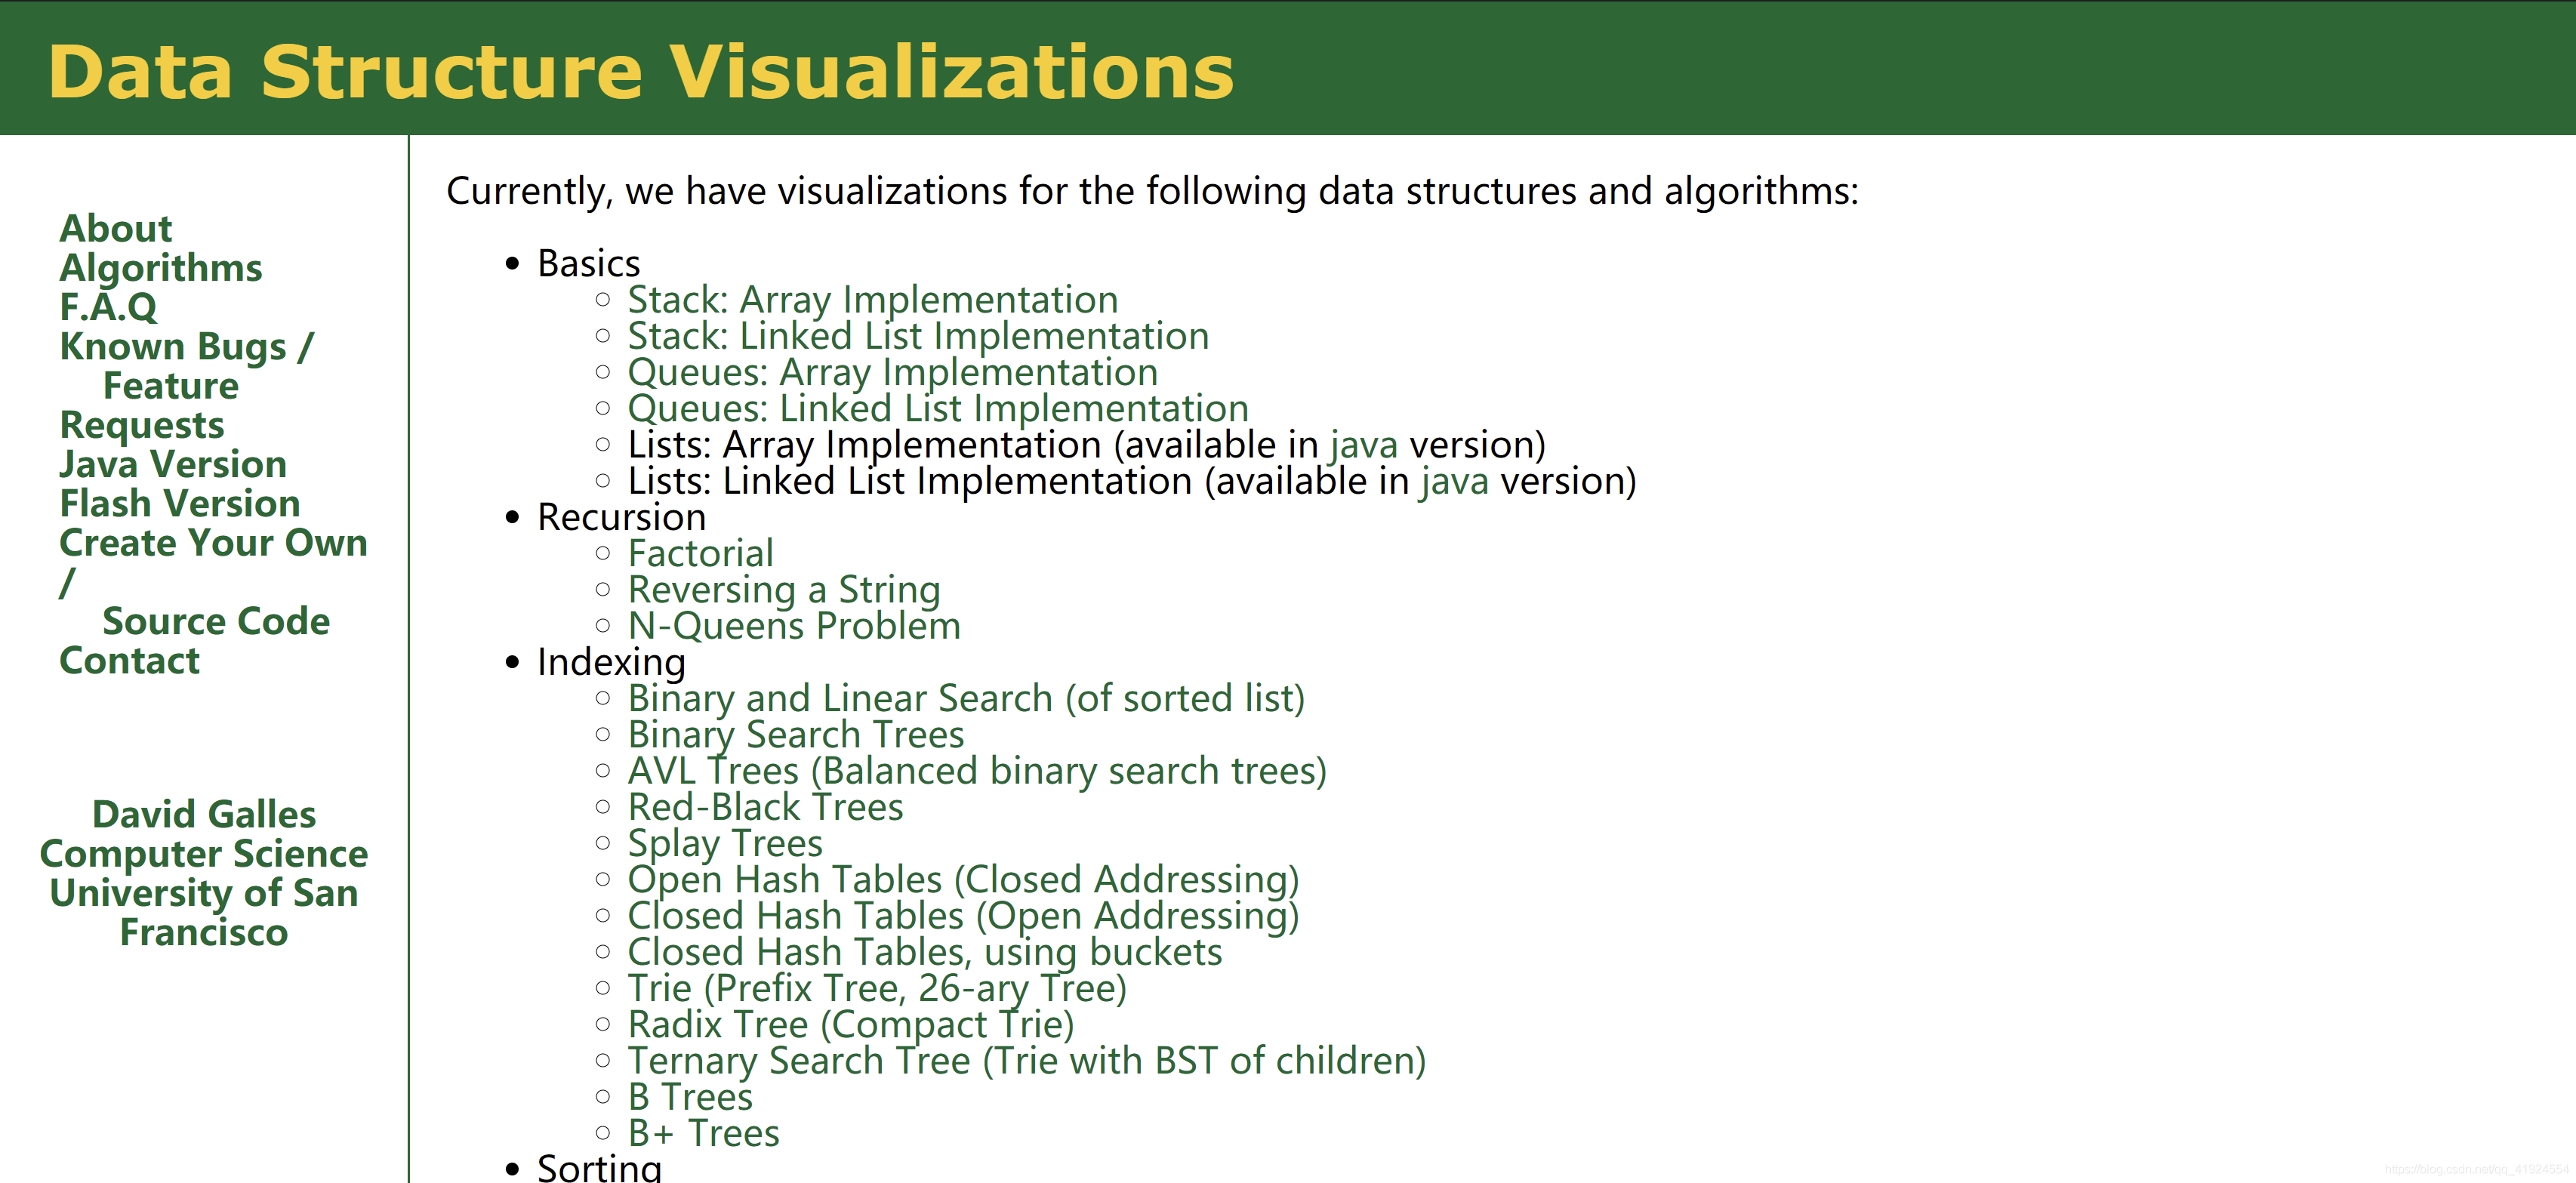Open the N-Queens Problem link
2576x1183 pixels.
coord(793,626)
